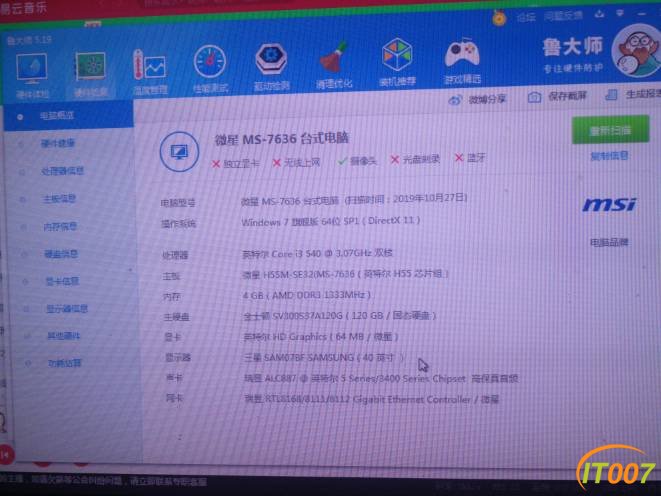The image size is (661, 496).
Task: Open the 装机推荐 cube icon
Action: pos(397,55)
